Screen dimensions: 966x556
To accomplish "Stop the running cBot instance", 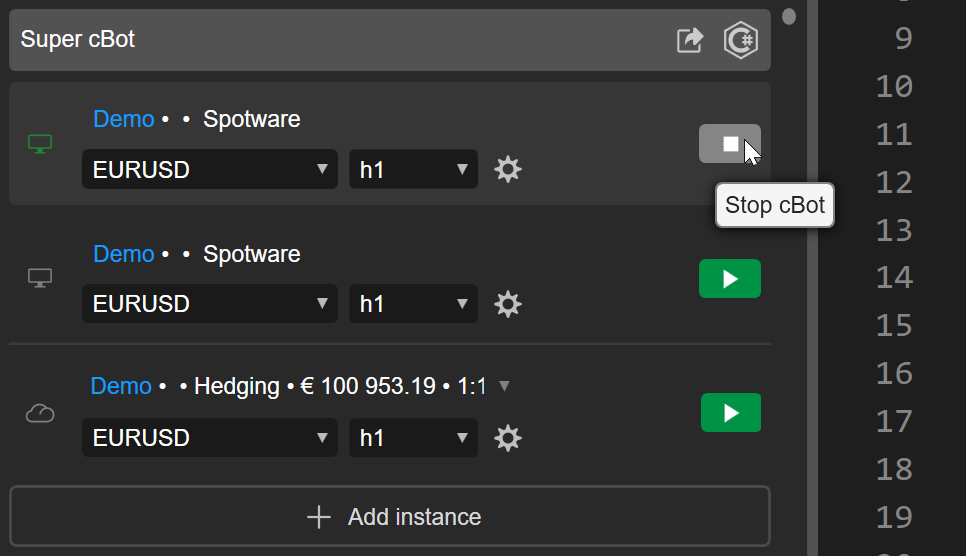I will pos(729,144).
